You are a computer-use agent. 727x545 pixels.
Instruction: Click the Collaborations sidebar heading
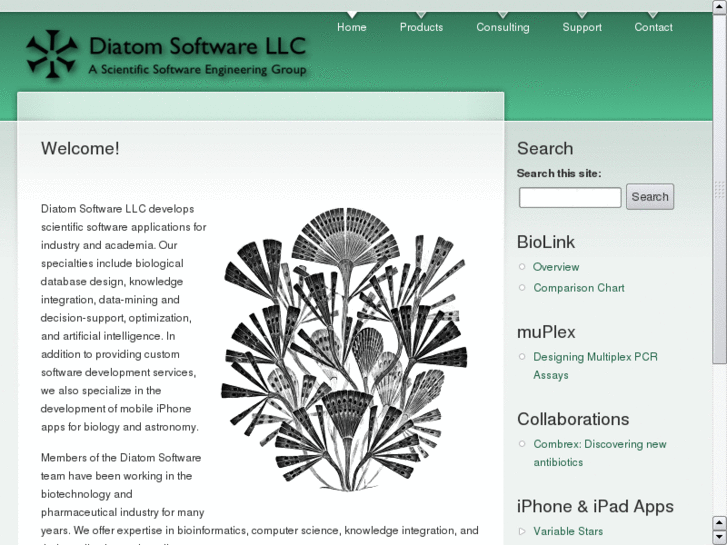[573, 419]
